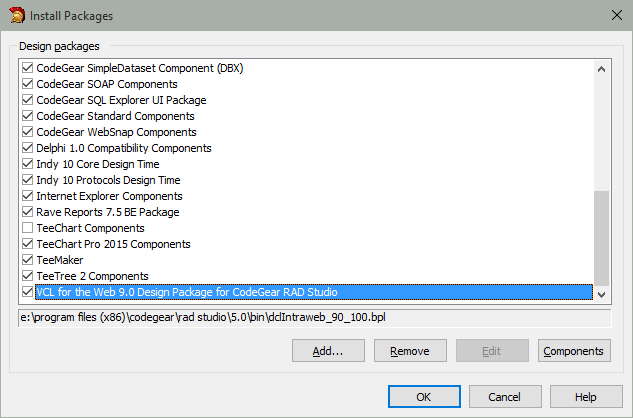Select Rave Reports 7.5 BE Package text
Viewport: 633px width, 418px height.
[108, 212]
